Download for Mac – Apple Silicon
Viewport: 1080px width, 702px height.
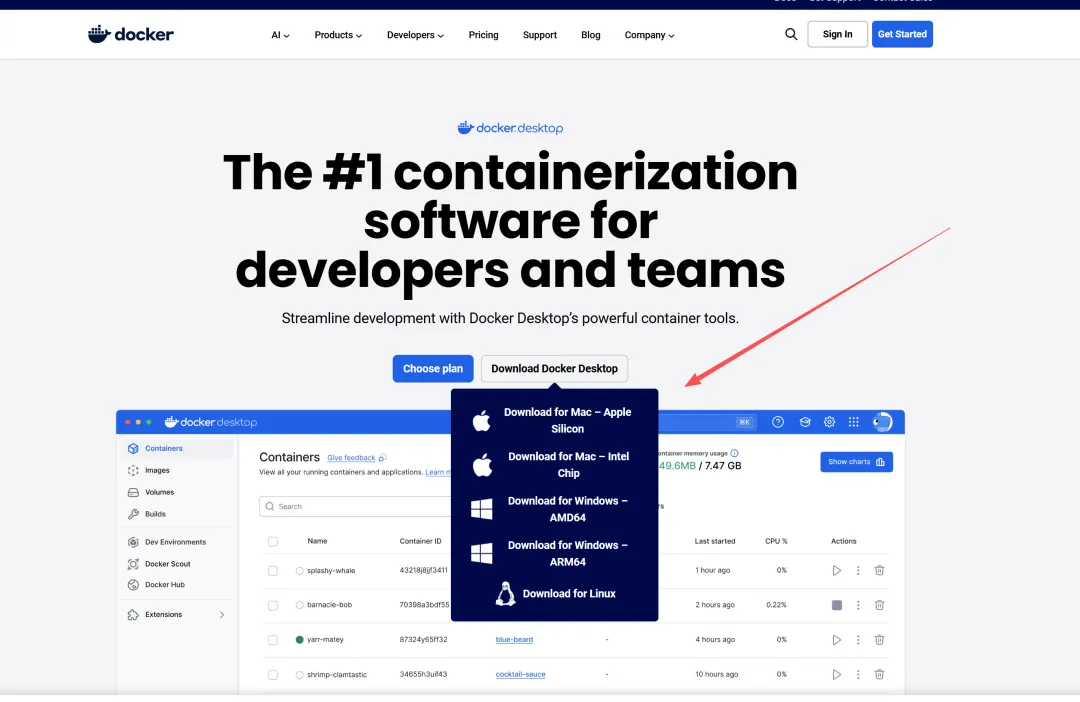[x=554, y=420]
